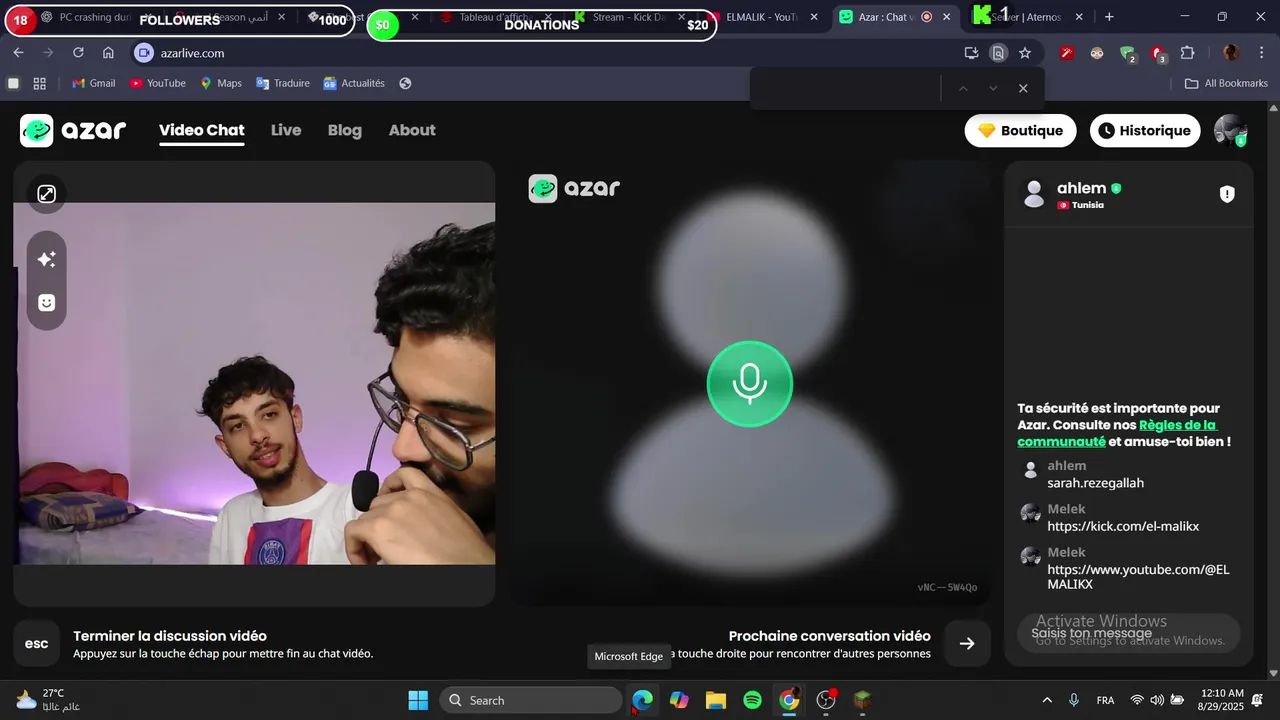Open the profile avatar in Azar header

[x=1230, y=130]
